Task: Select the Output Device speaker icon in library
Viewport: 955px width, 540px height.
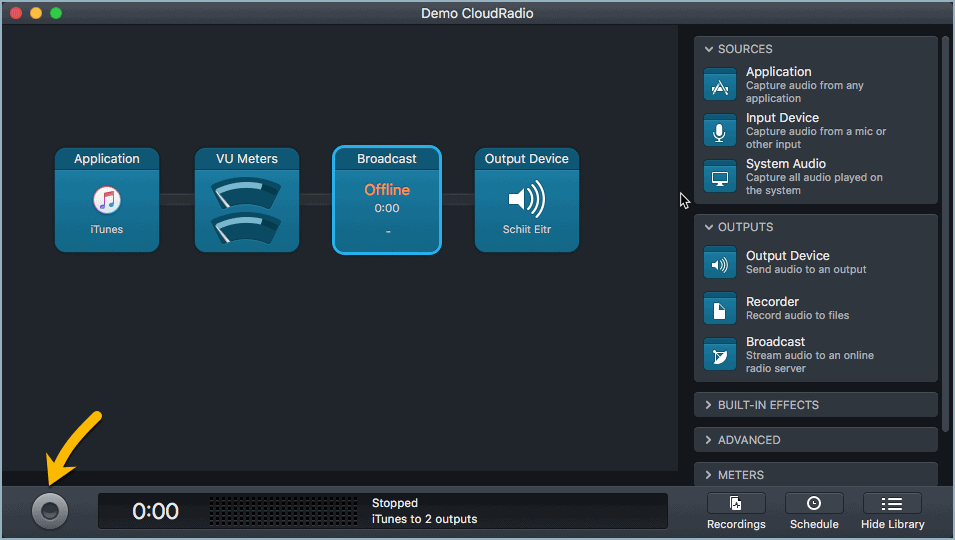Action: [719, 265]
